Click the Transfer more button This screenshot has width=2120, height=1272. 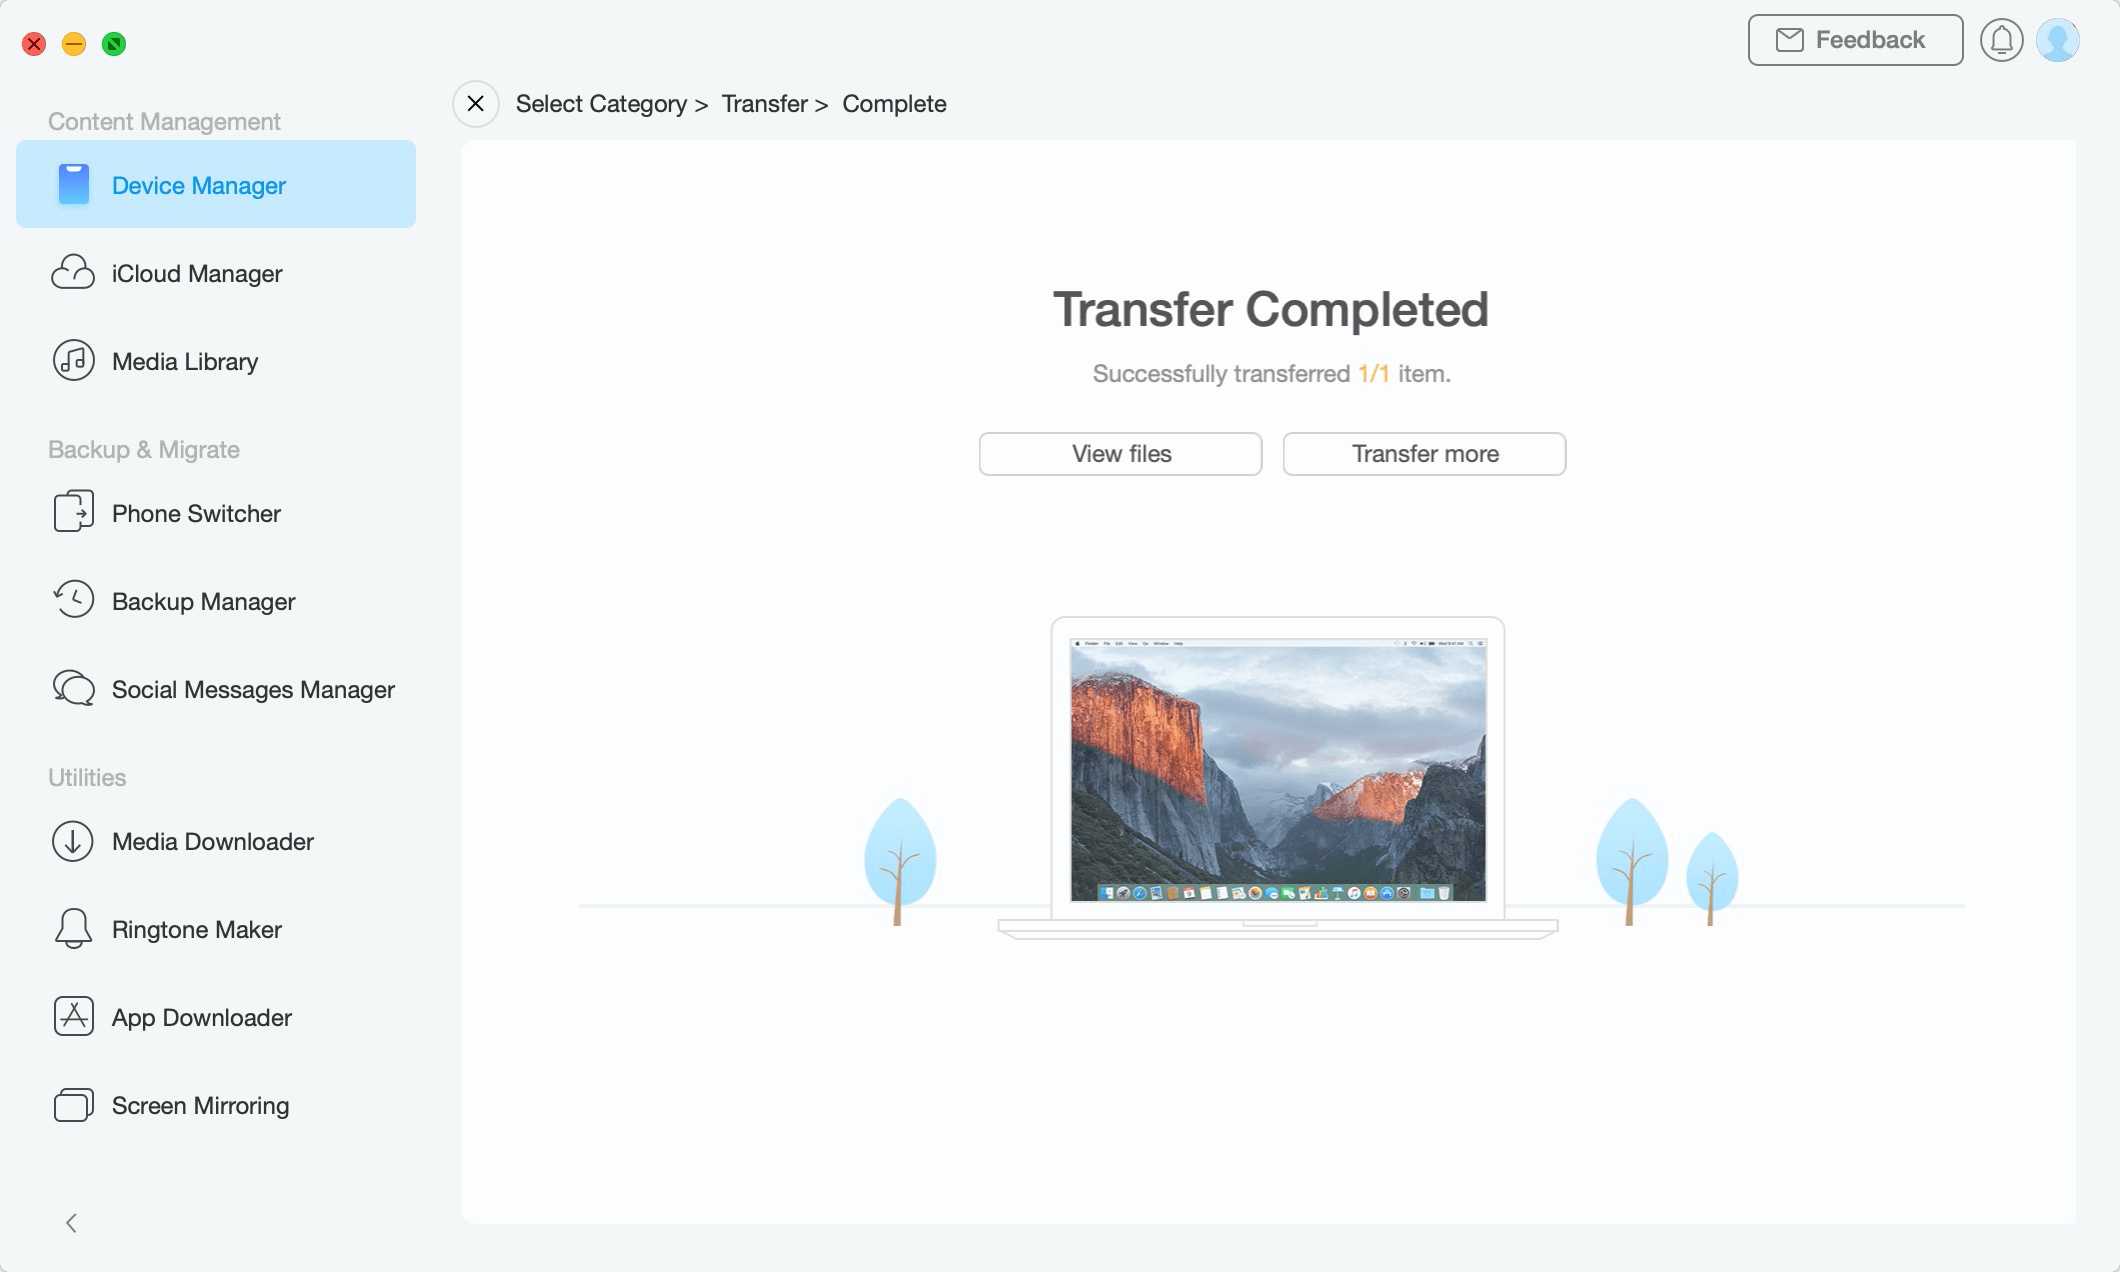(x=1425, y=453)
